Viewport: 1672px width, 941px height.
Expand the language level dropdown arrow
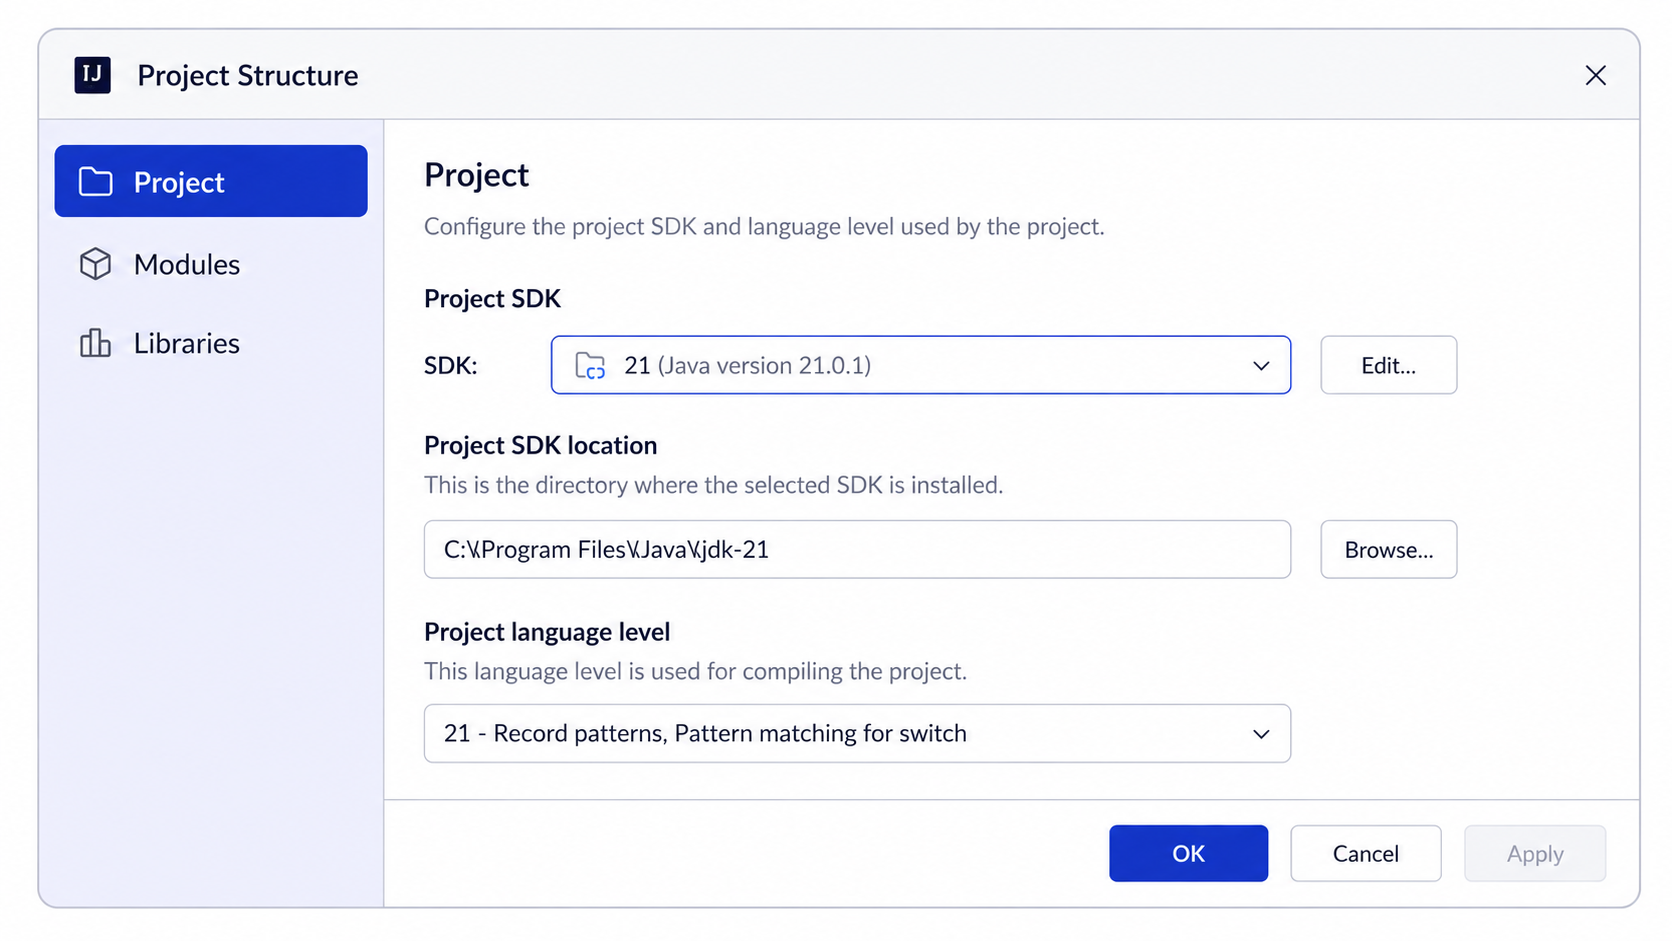coord(1261,734)
